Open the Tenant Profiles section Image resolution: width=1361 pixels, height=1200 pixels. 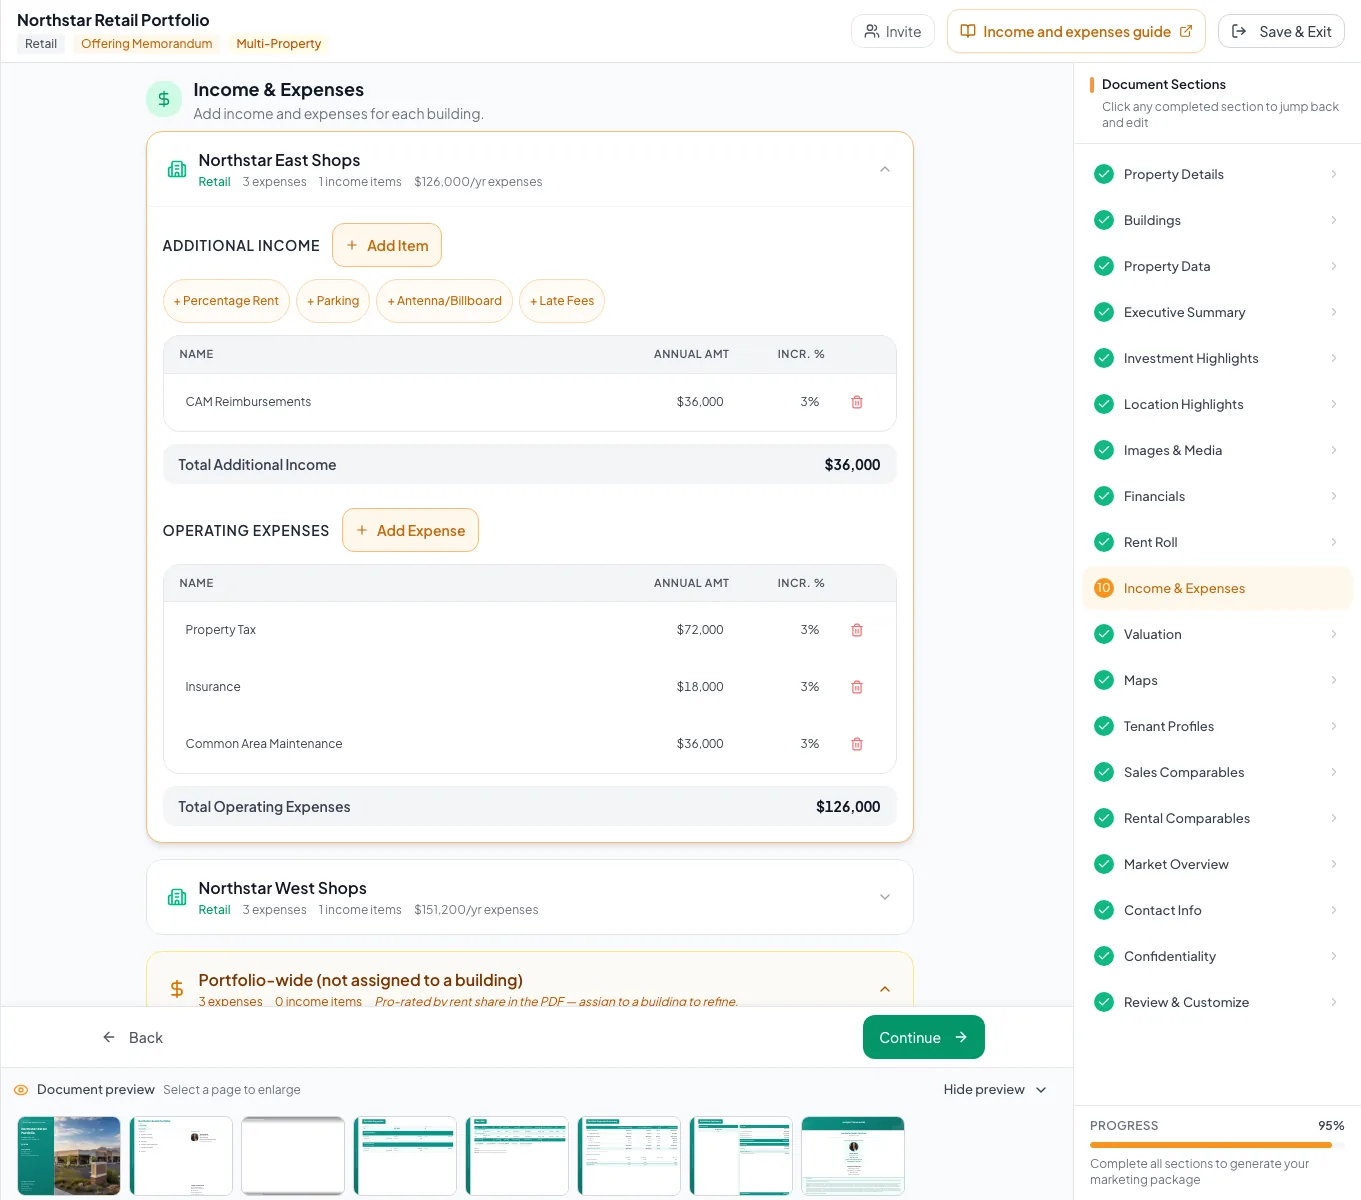tap(1217, 726)
